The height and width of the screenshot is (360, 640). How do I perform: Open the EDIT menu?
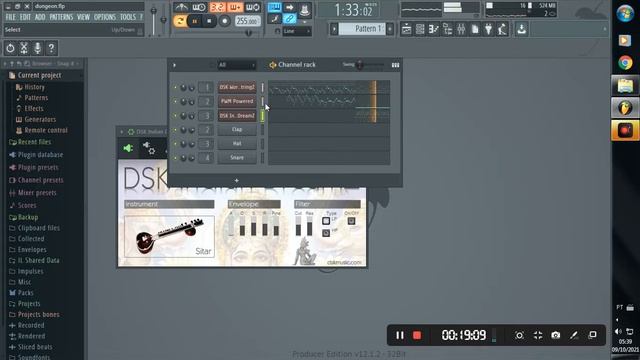coord(25,17)
